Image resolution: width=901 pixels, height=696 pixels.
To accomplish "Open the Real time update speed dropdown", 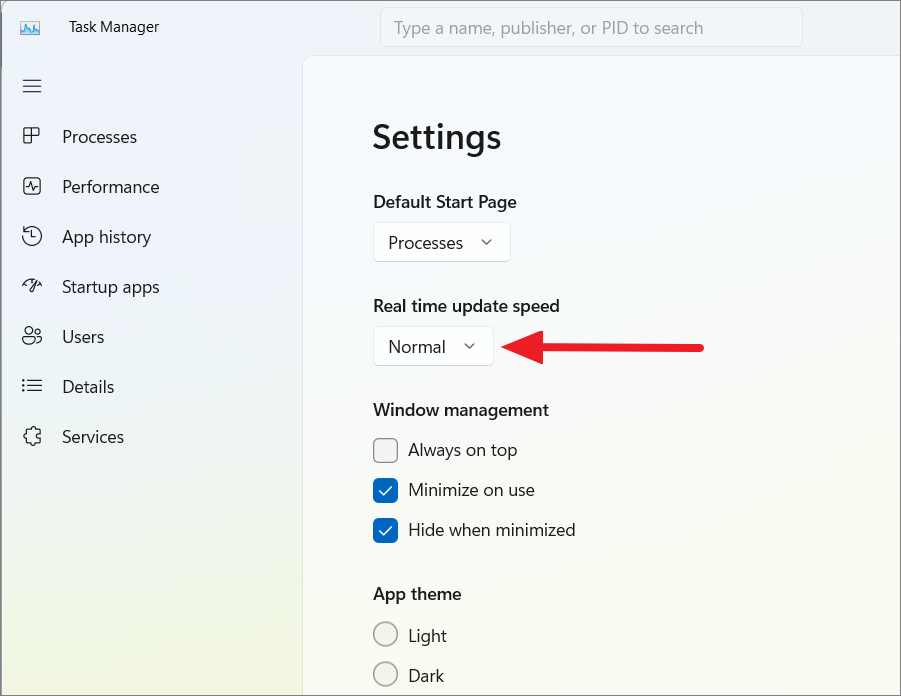I will 433,346.
